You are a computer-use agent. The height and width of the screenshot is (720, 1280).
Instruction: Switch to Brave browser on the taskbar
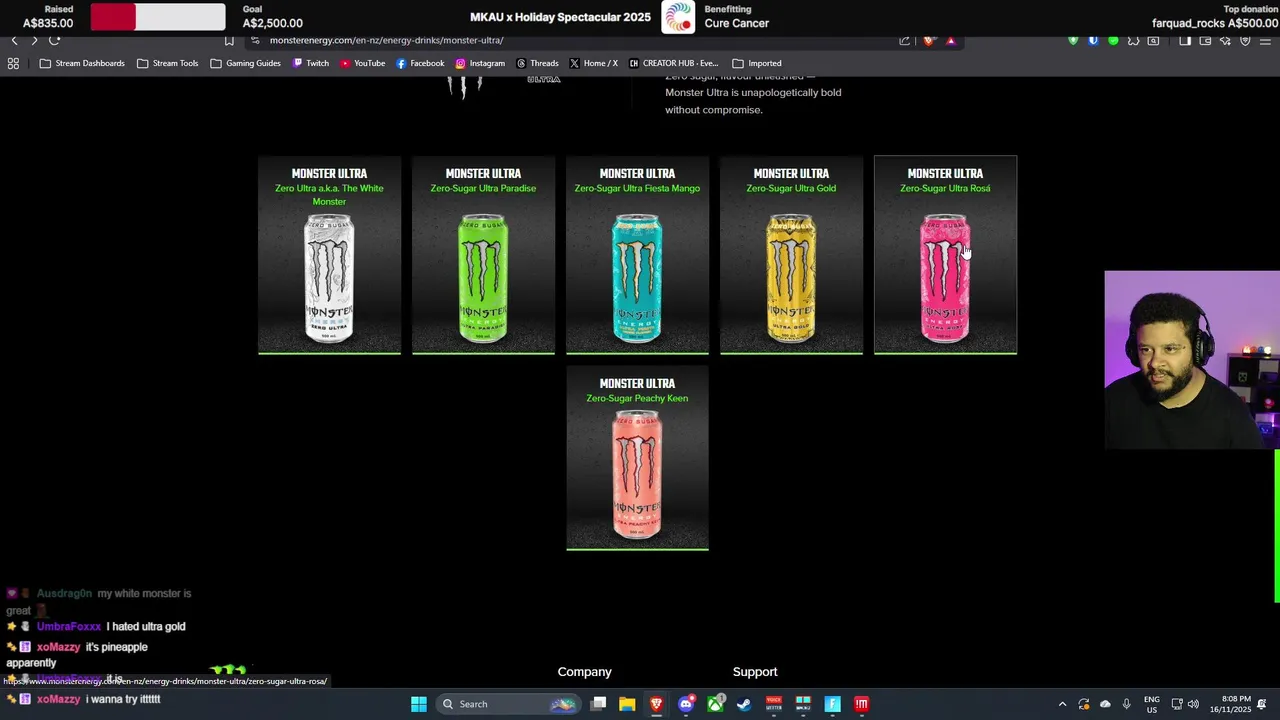coord(656,704)
